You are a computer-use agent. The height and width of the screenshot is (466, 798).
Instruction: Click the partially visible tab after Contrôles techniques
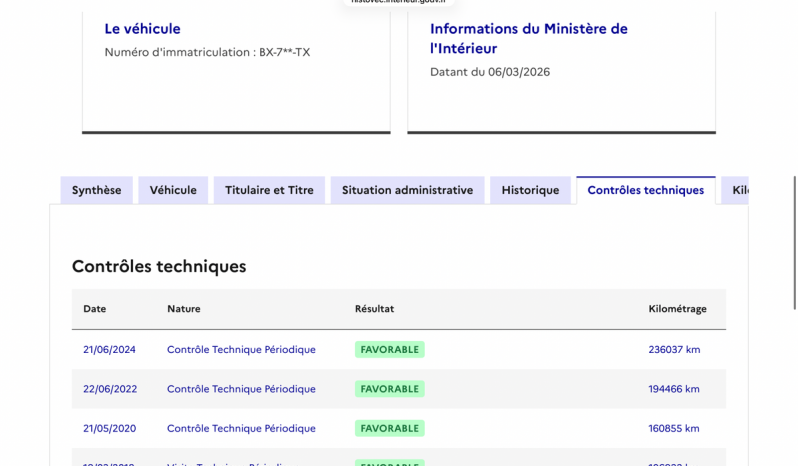[x=736, y=190]
